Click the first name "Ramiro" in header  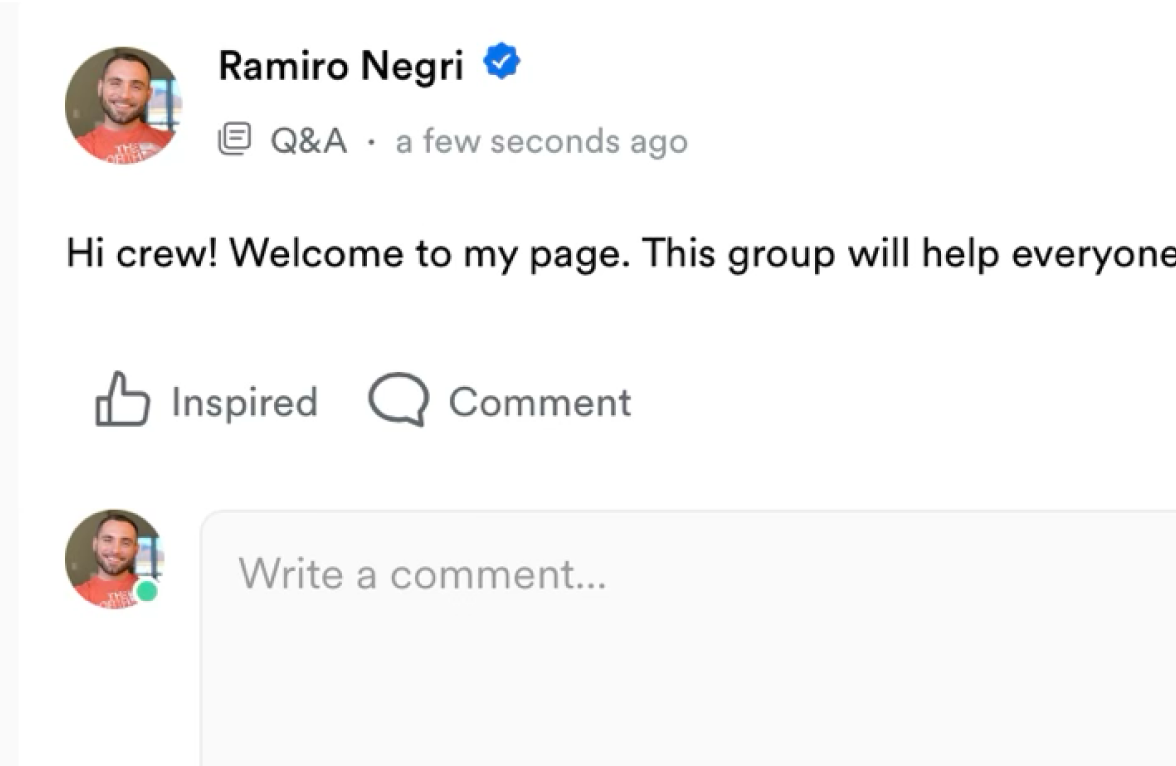[282, 66]
